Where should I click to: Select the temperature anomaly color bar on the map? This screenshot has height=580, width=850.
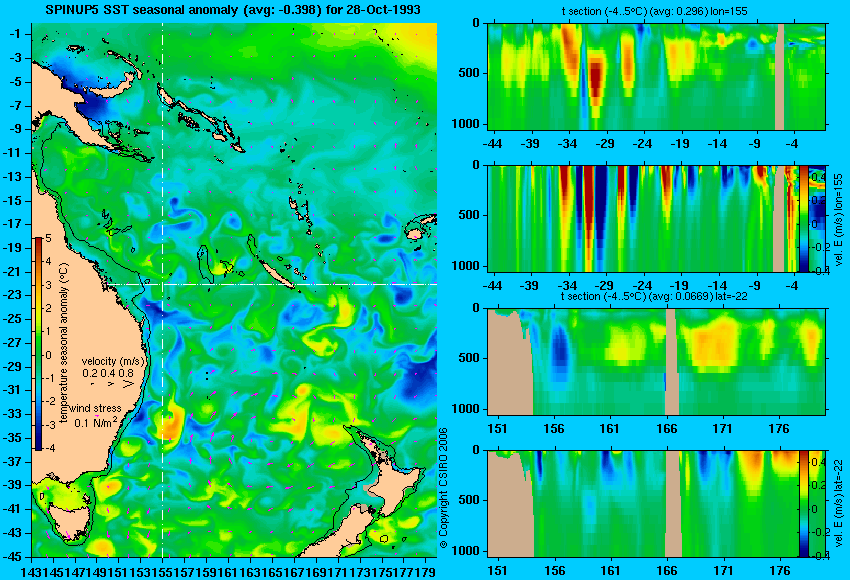39,344
